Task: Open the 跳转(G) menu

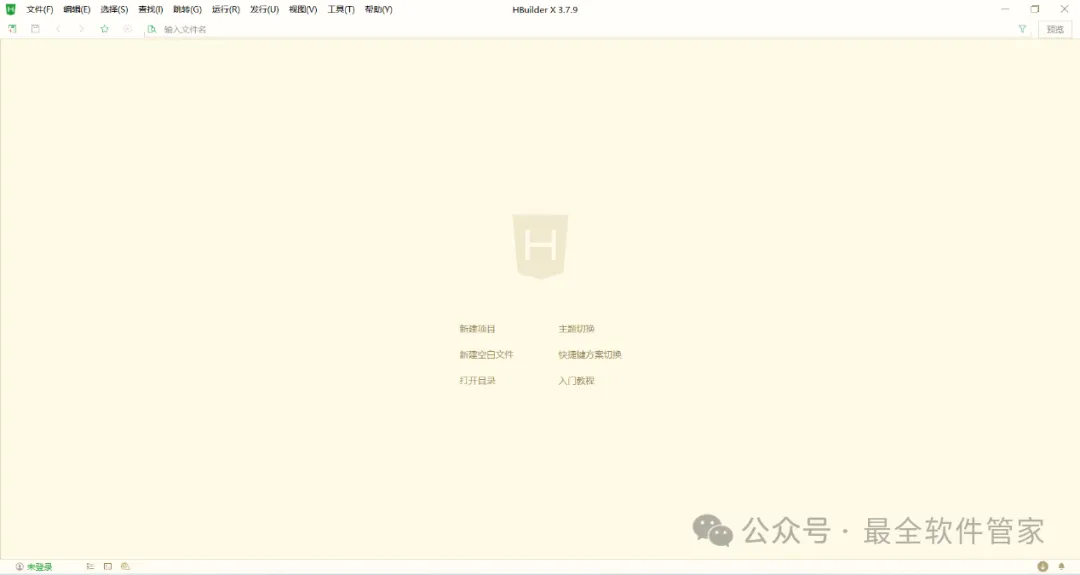Action: [x=187, y=10]
